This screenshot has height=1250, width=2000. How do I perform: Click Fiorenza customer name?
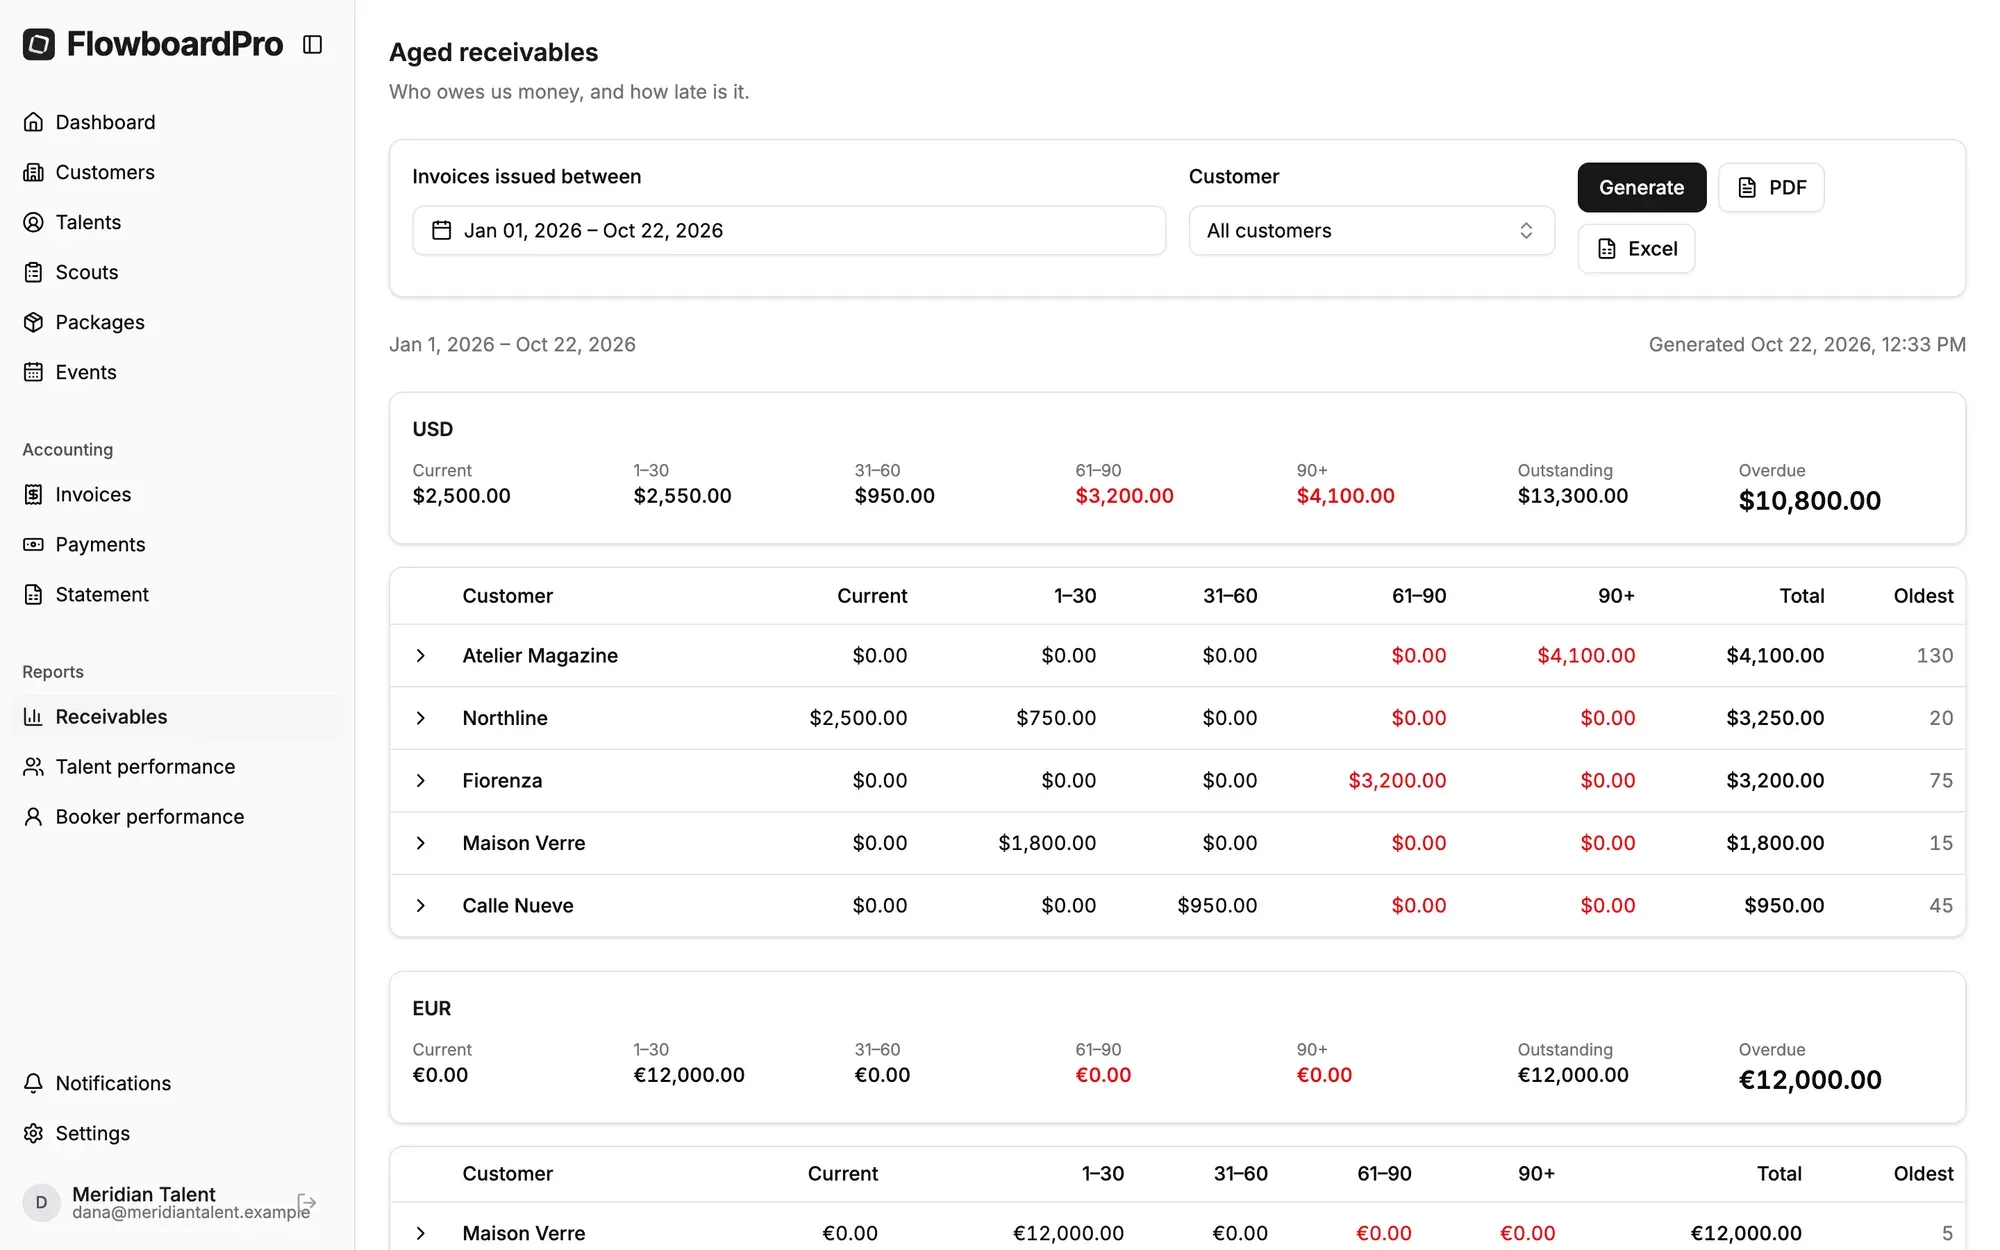pos(502,780)
